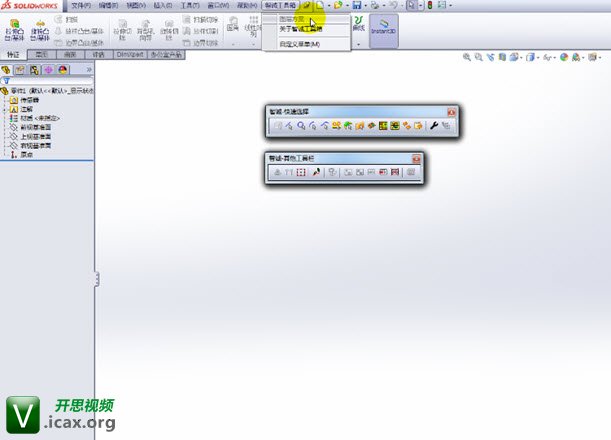
Task: Open the Hole Wizard tool
Action: tap(145, 30)
